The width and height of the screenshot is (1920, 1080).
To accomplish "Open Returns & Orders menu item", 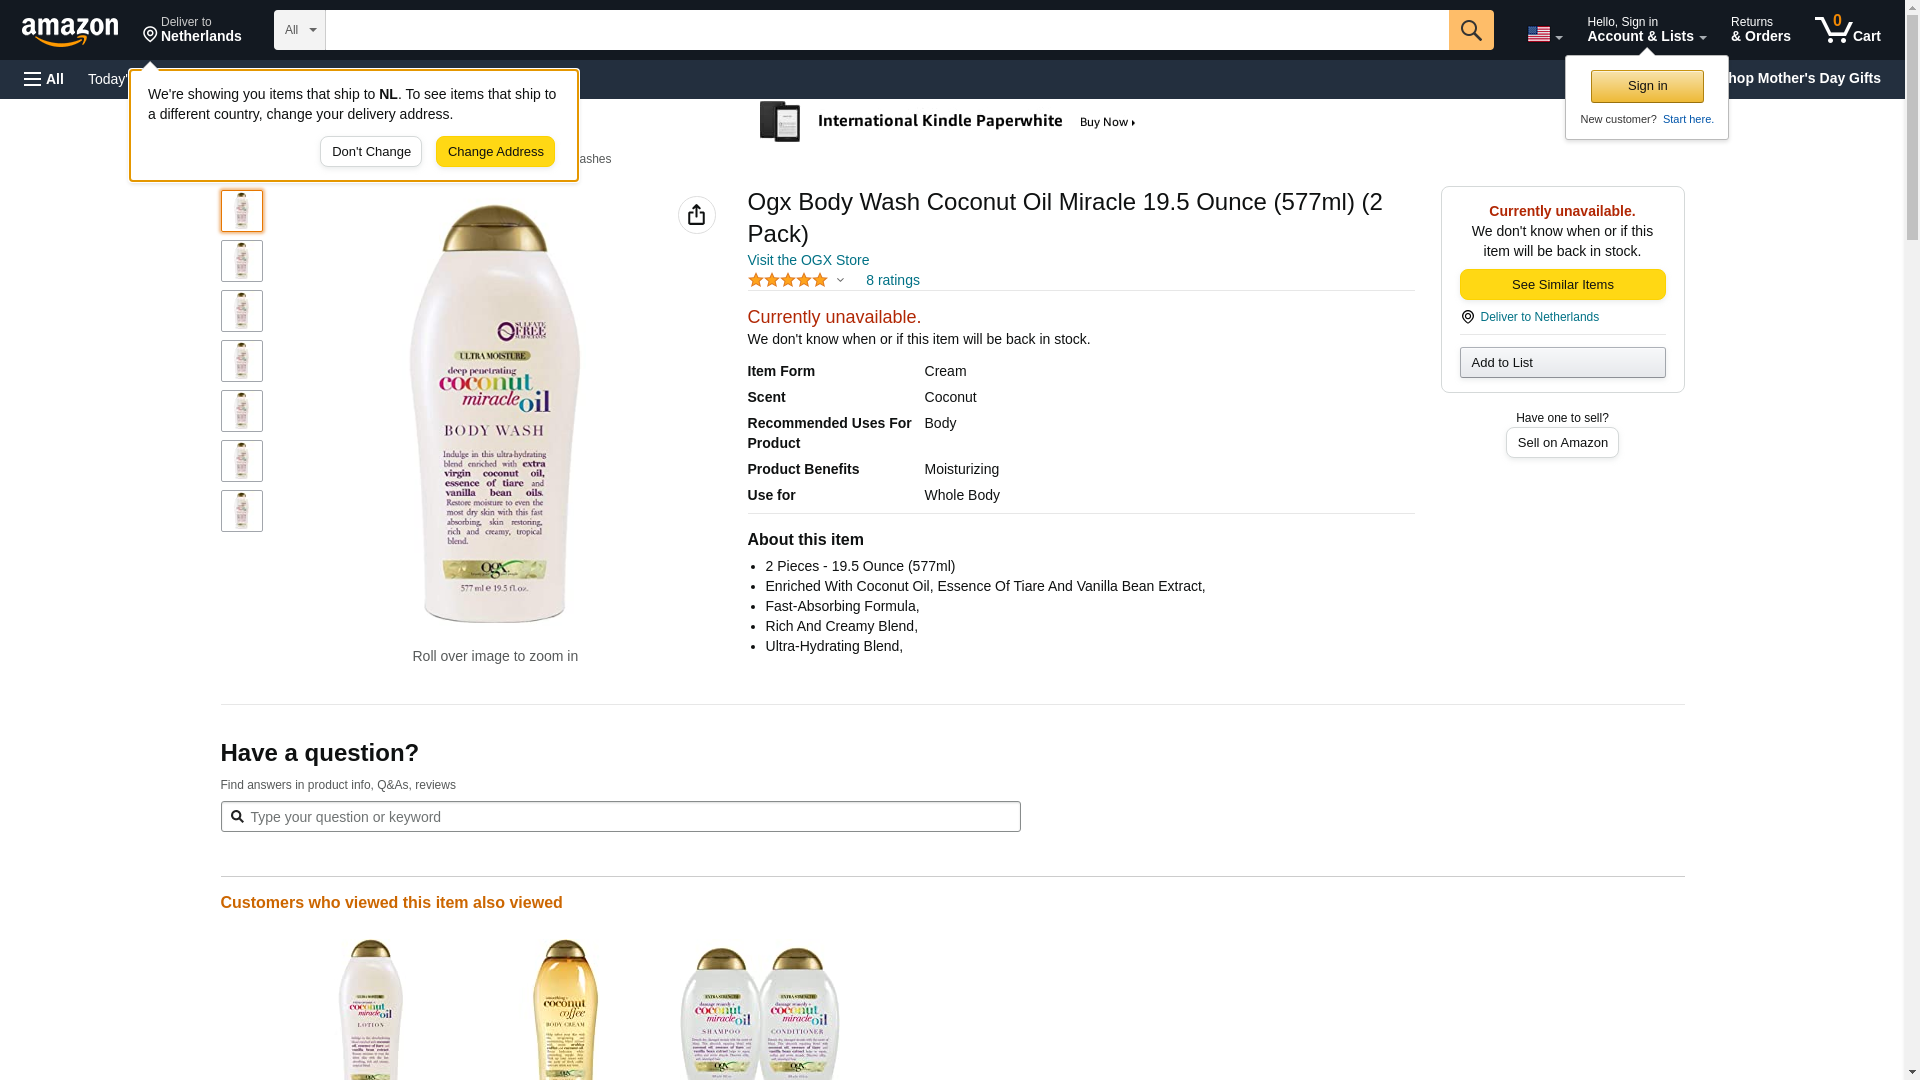I will tap(1759, 30).
